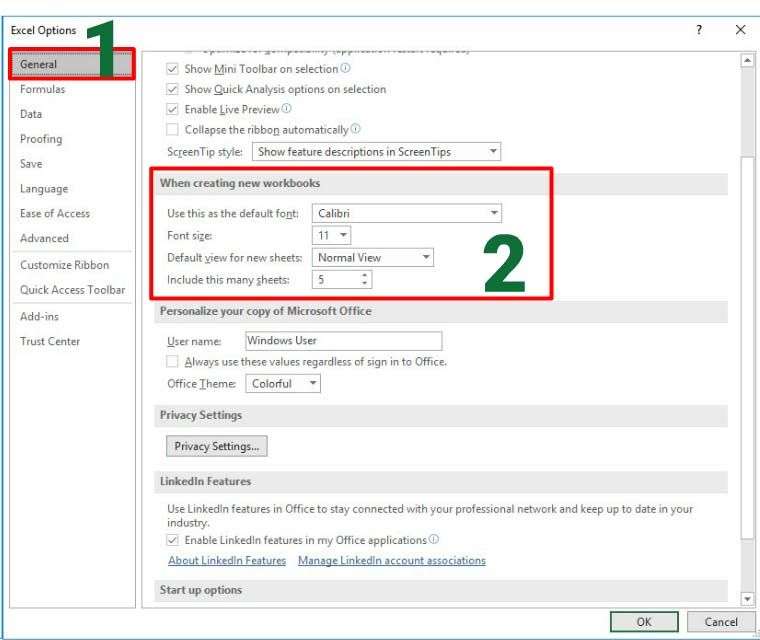Viewport: 760px width, 640px height.
Task: Open the Office Theme dropdown
Action: click(283, 384)
